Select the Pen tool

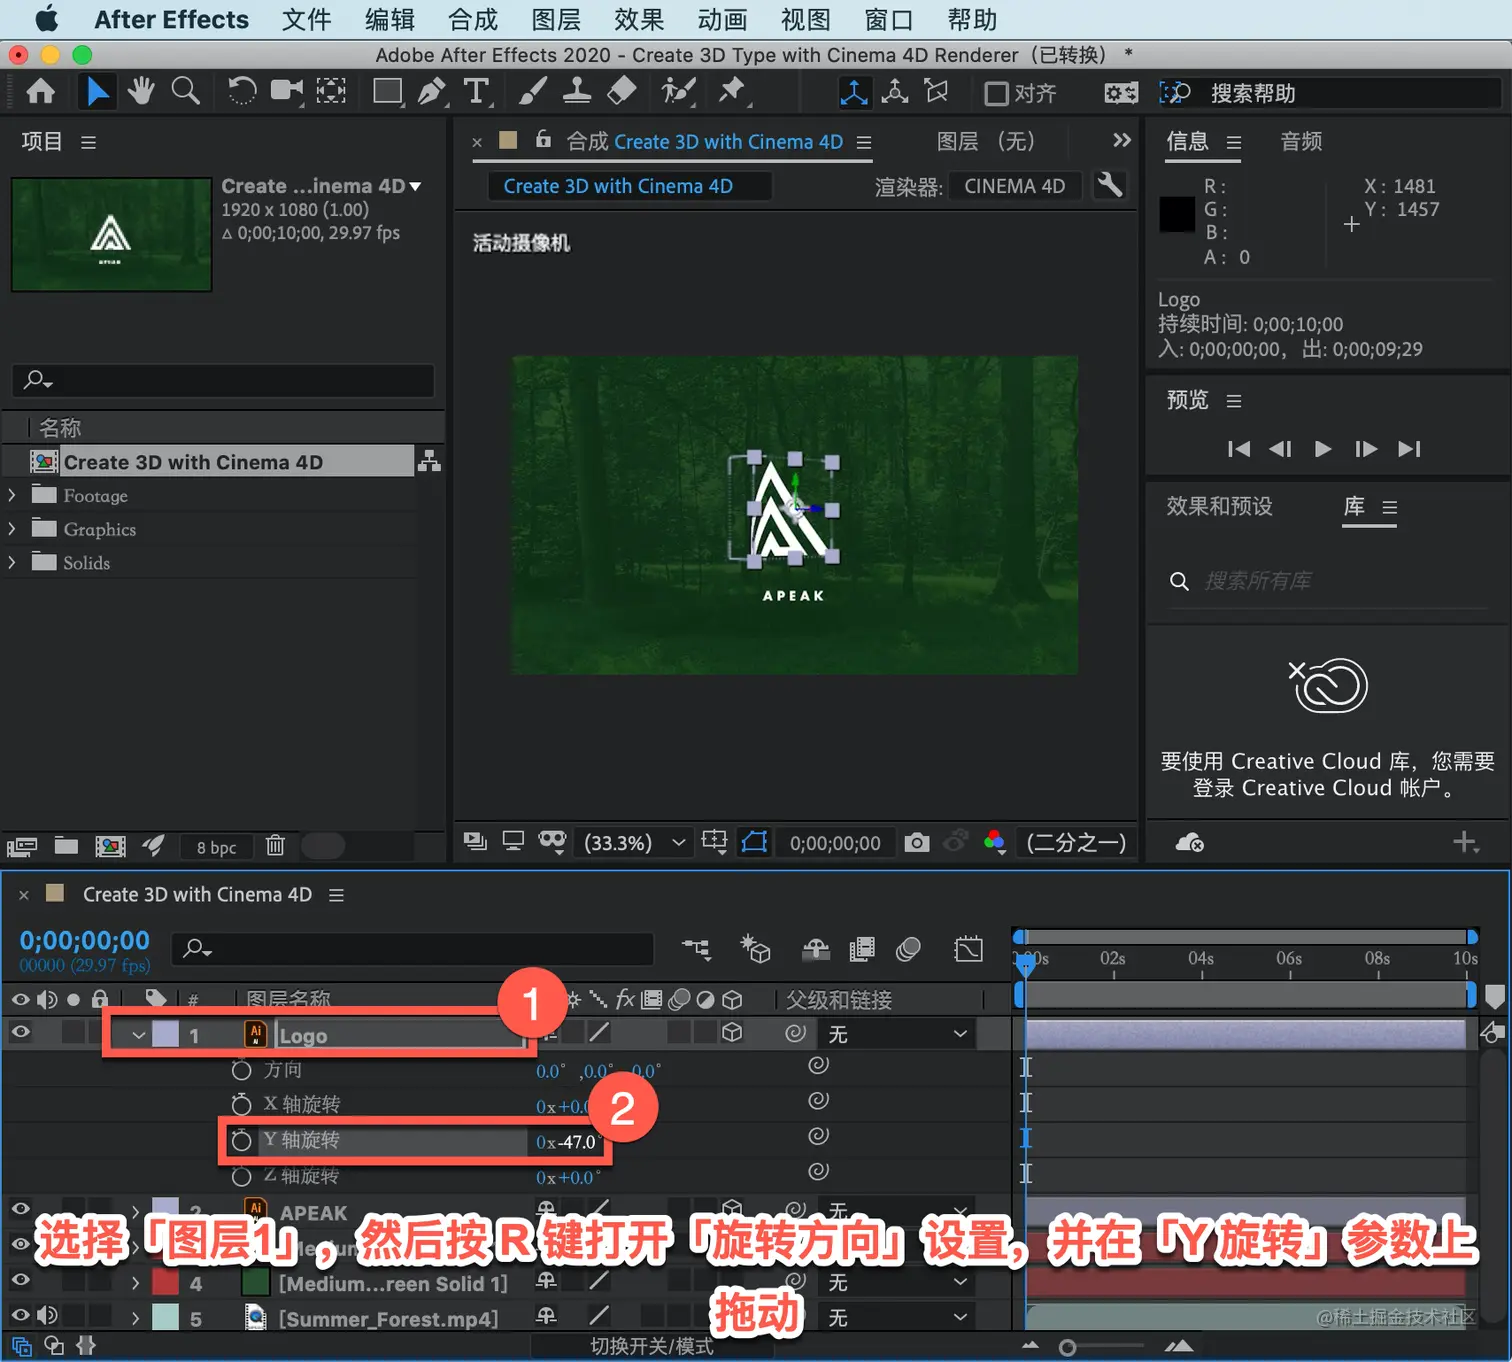click(432, 92)
